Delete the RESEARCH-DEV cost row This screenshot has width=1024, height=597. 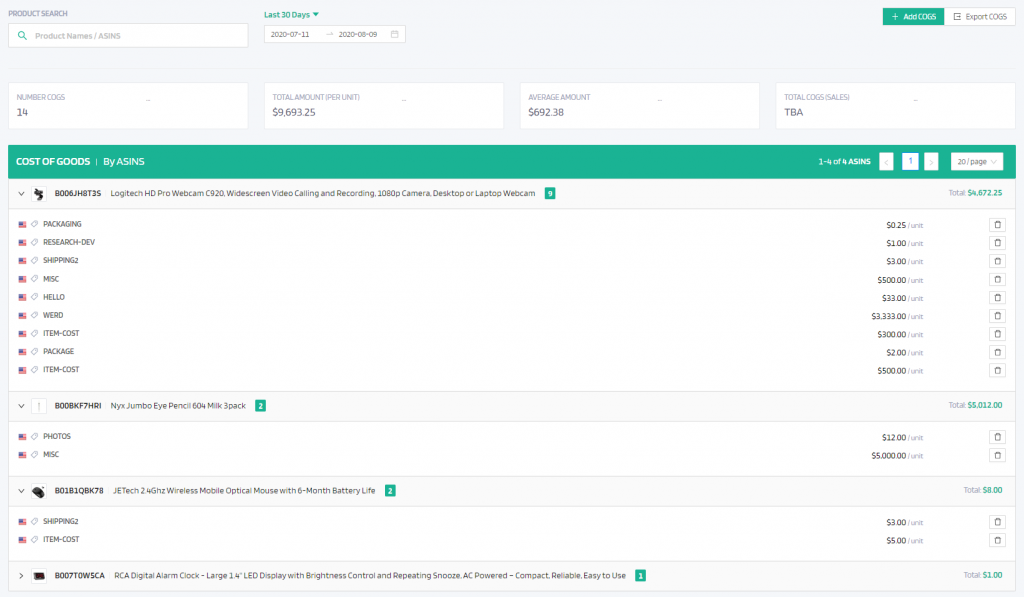pyautogui.click(x=997, y=243)
